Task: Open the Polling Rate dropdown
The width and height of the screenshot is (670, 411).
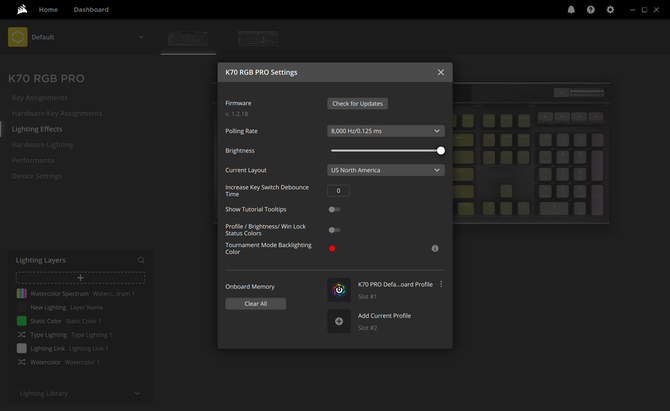Action: pos(386,131)
